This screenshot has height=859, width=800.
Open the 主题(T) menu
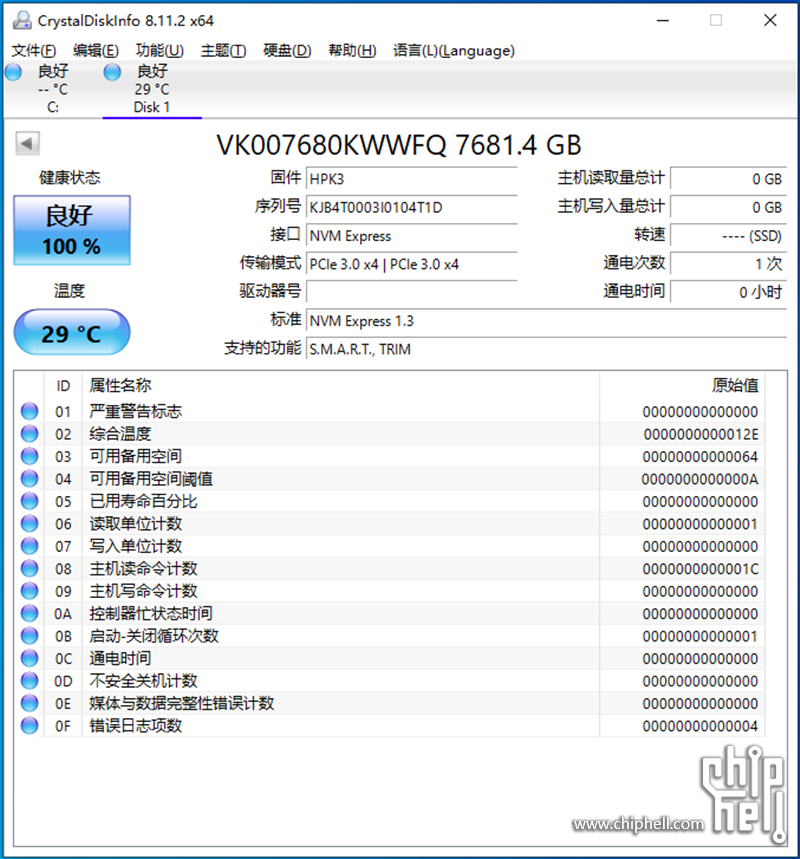click(x=224, y=50)
